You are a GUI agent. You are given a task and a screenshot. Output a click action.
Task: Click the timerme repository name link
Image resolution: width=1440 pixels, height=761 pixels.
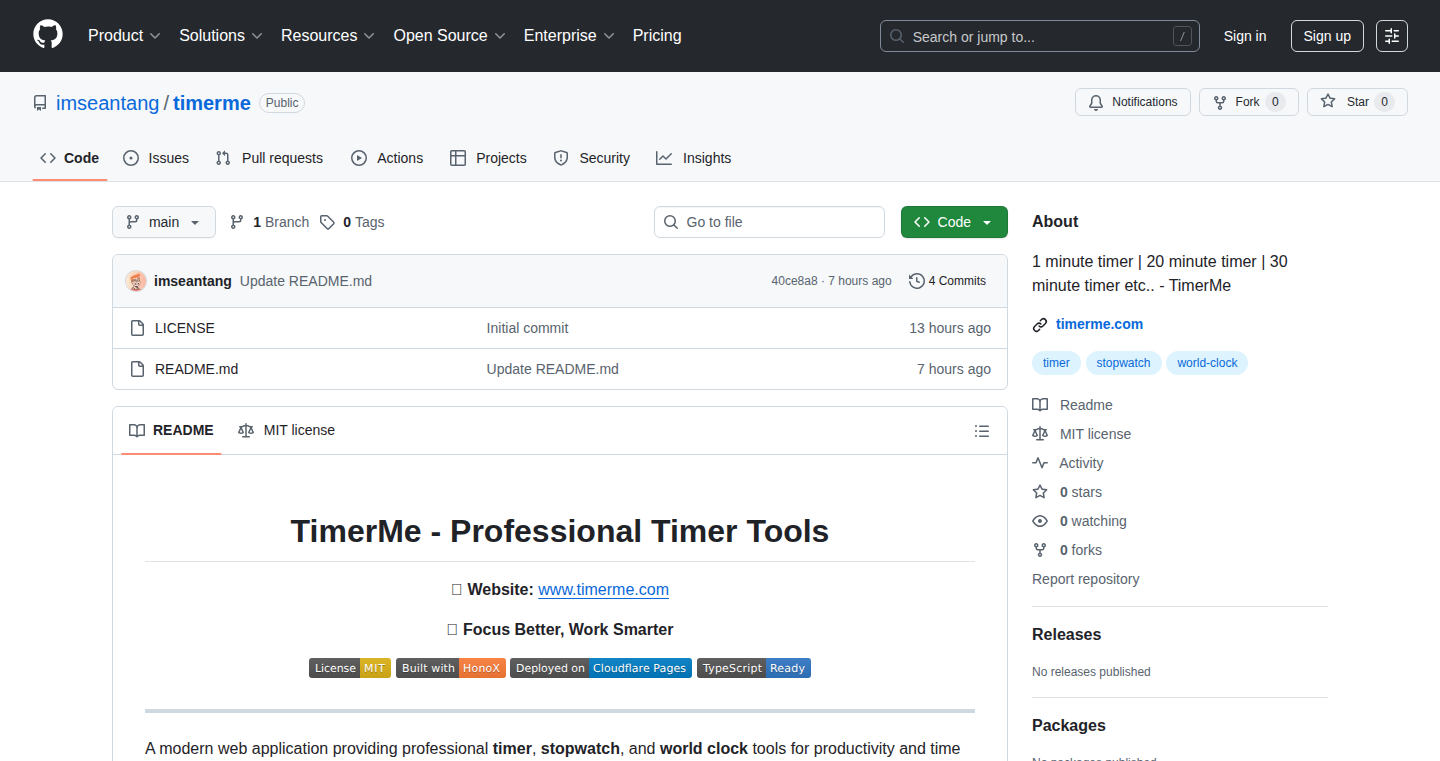[x=212, y=103]
